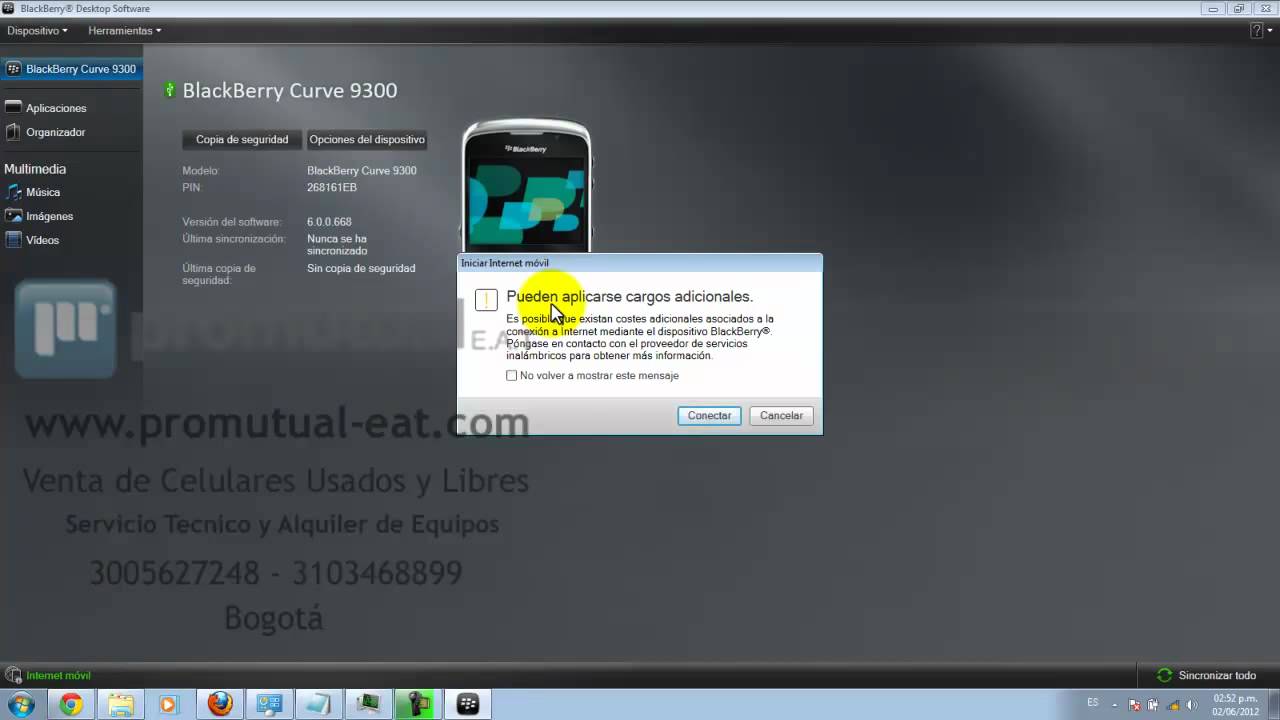Click the power plug tray icon
This screenshot has height=720, width=1280.
point(1153,704)
